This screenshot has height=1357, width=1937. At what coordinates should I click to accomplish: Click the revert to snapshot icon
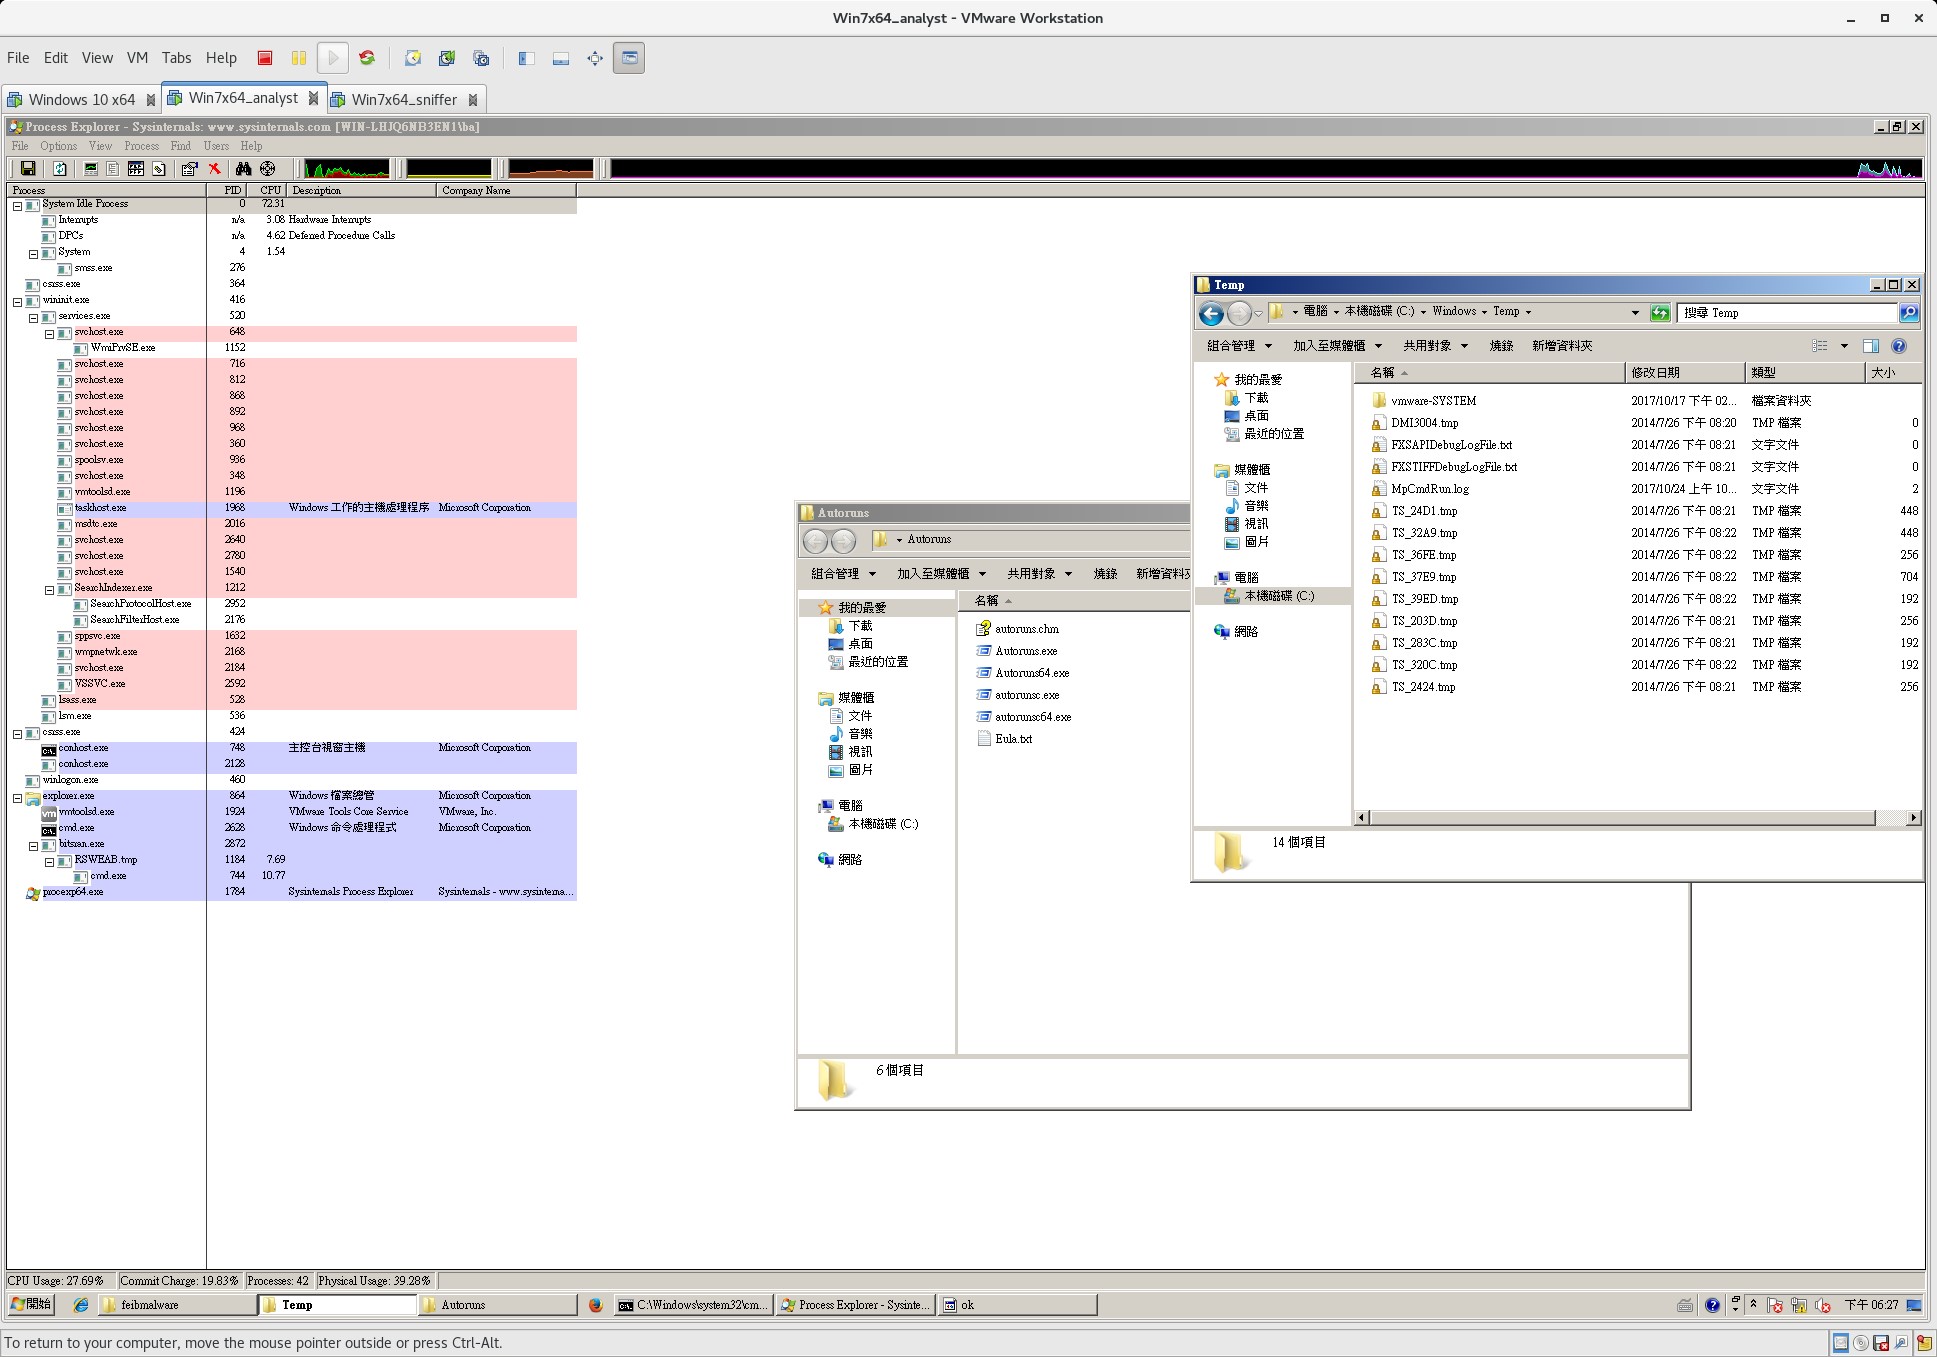(x=447, y=58)
